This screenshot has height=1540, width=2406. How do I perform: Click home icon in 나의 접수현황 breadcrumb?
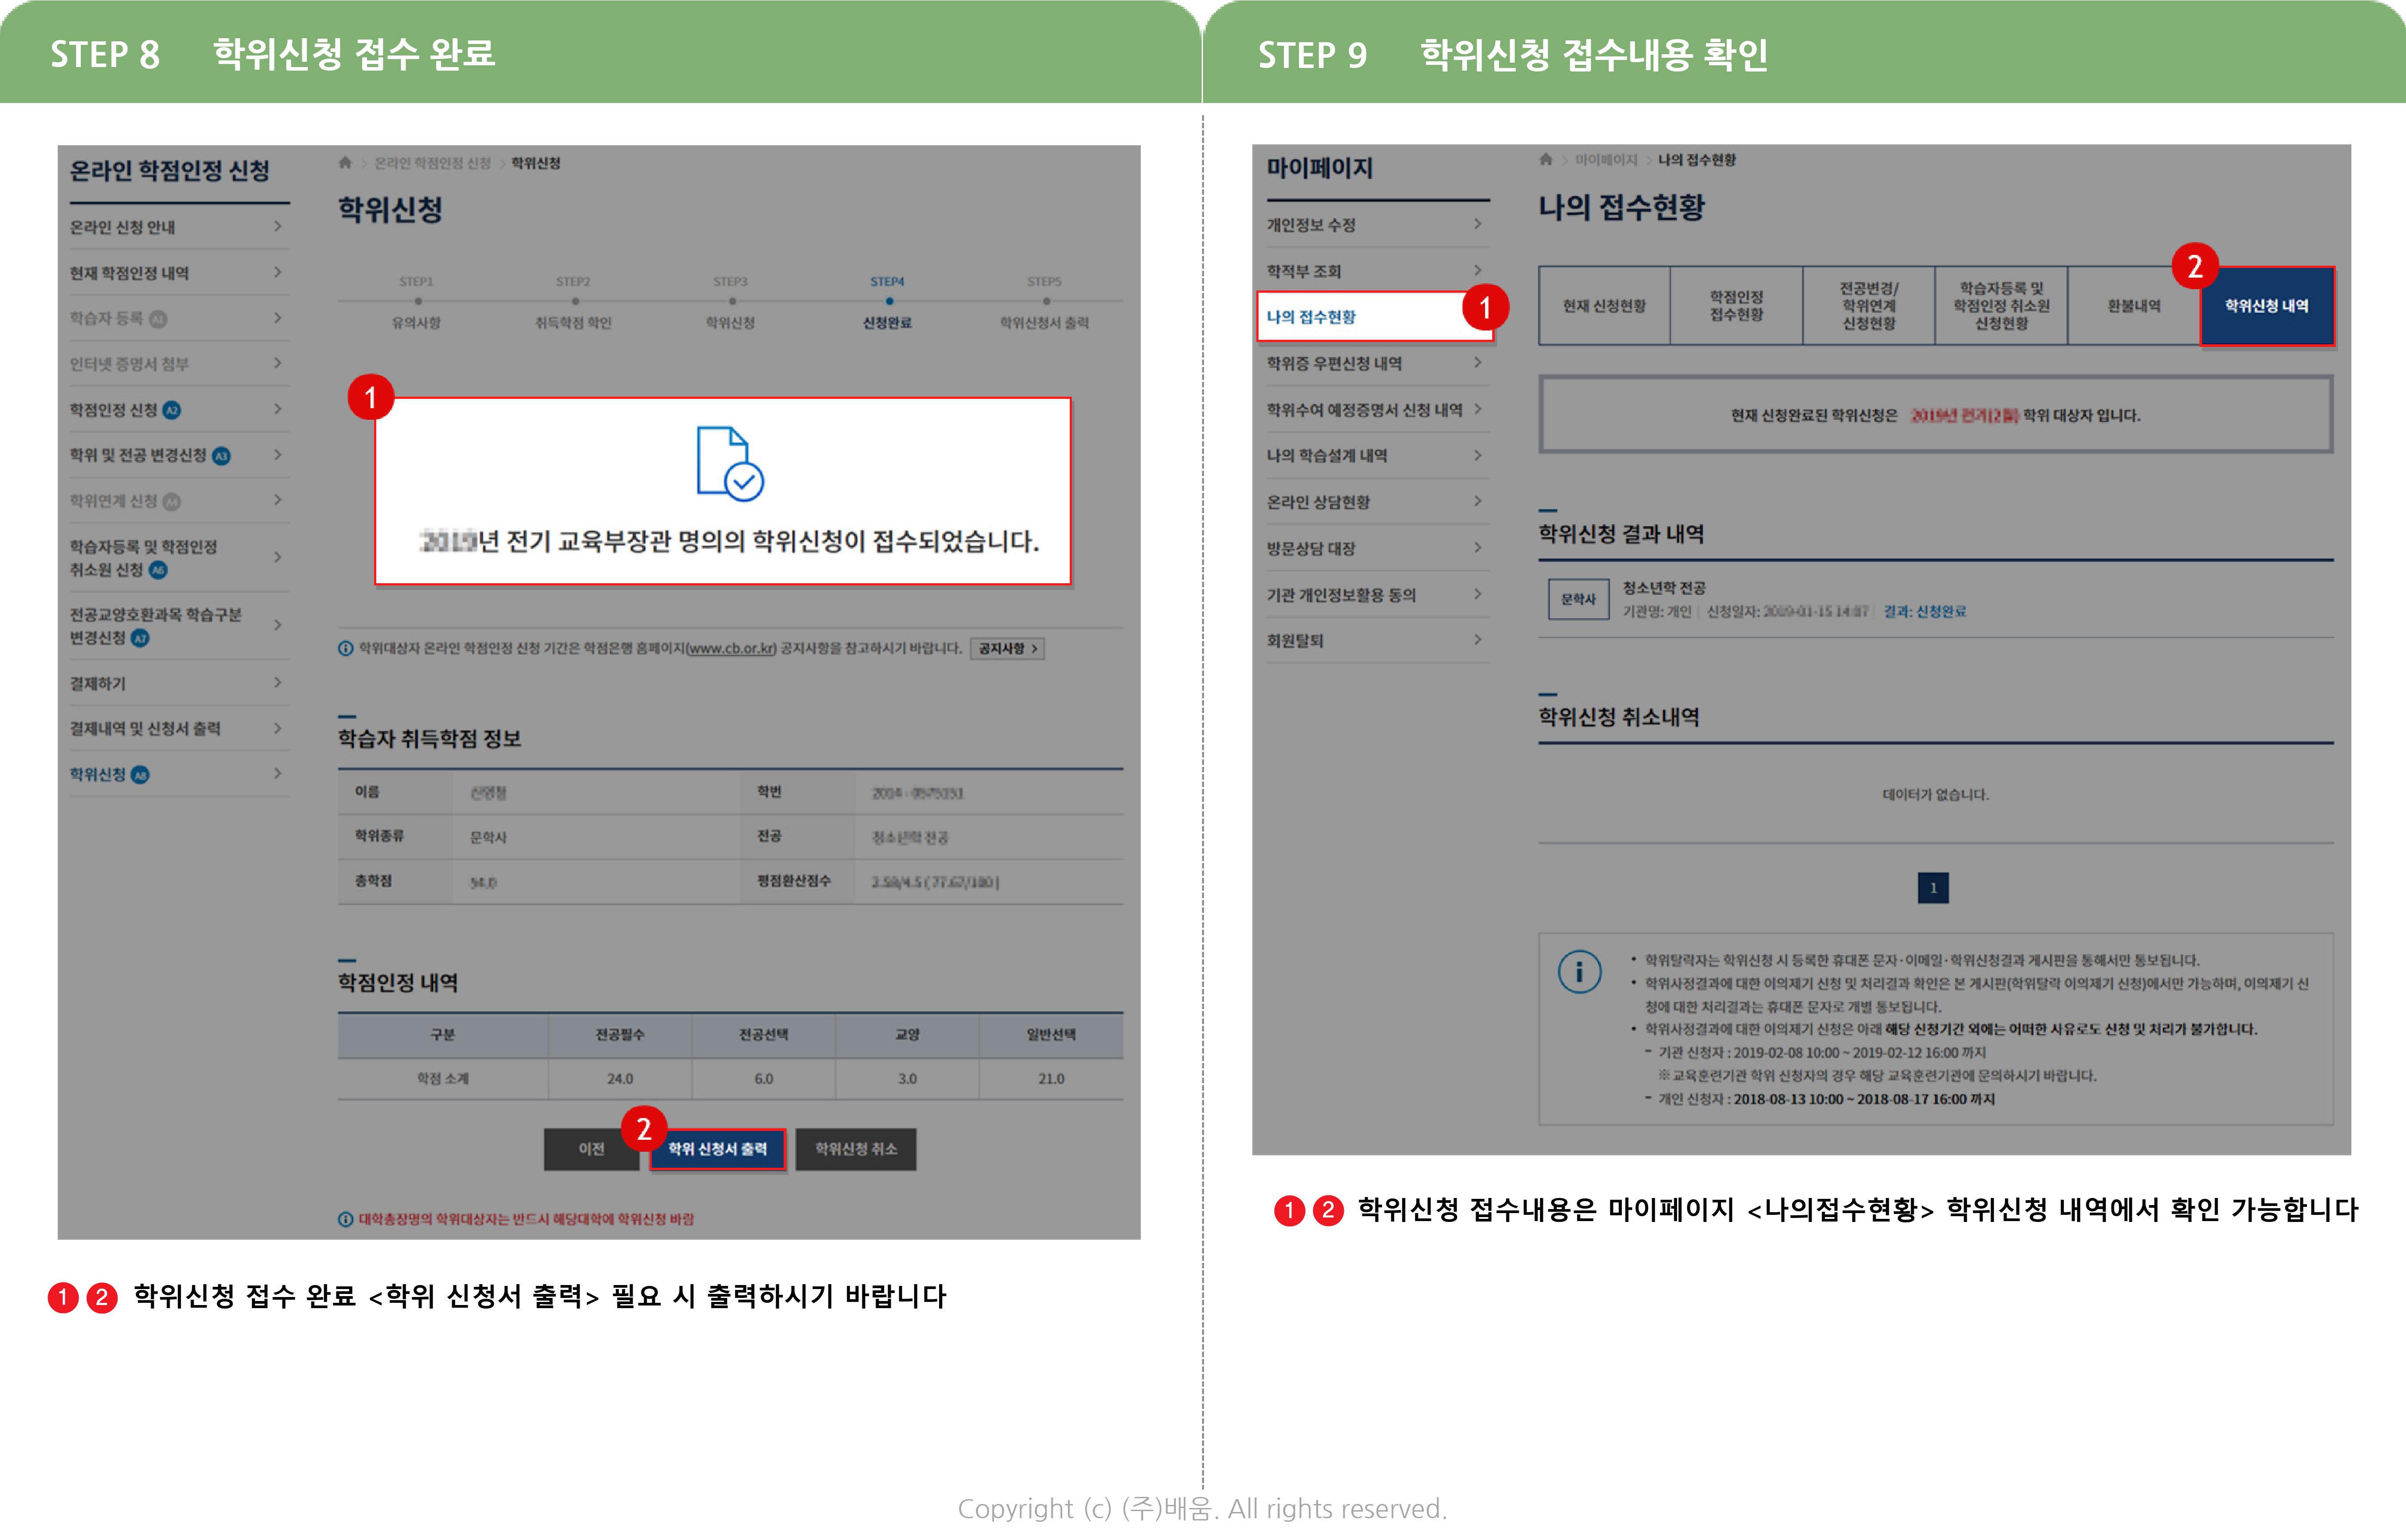point(1545,159)
